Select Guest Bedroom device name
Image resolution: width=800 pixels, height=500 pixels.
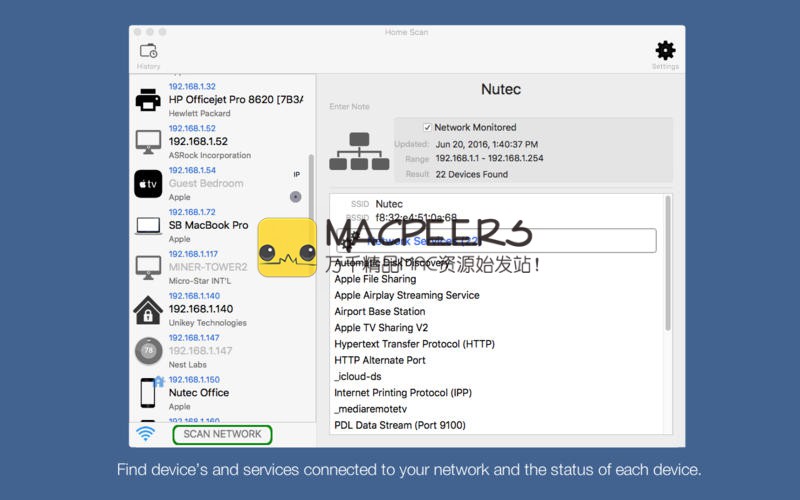206,184
